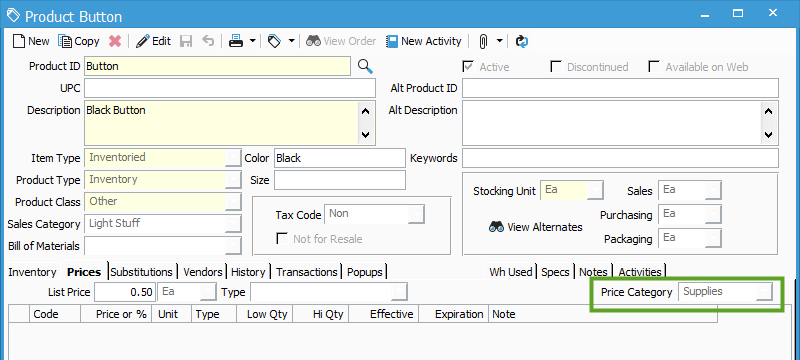Switch to the History tab
Image resolution: width=800 pixels, height=360 pixels.
point(248,272)
